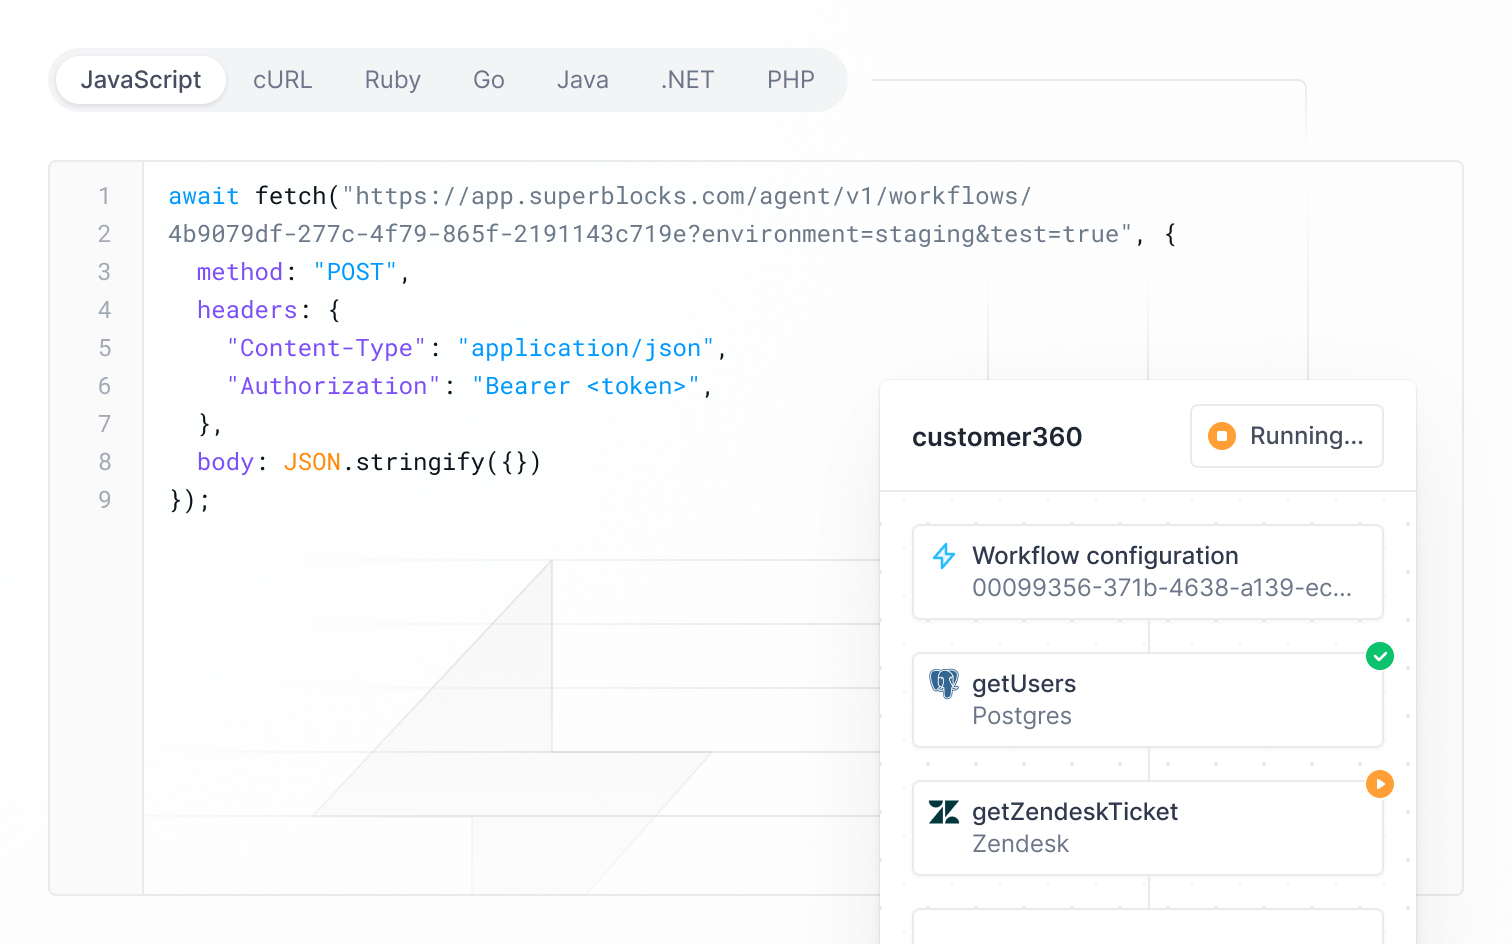This screenshot has width=1512, height=944.
Task: Open the getUsers Postgres step card
Action: click(x=1147, y=700)
